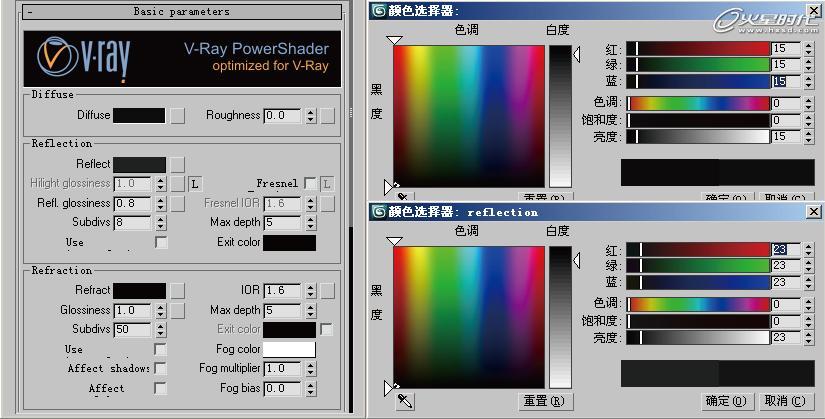Adjust the Fog multiplier spinner
Screen dimensions: 825x419
tap(310, 368)
